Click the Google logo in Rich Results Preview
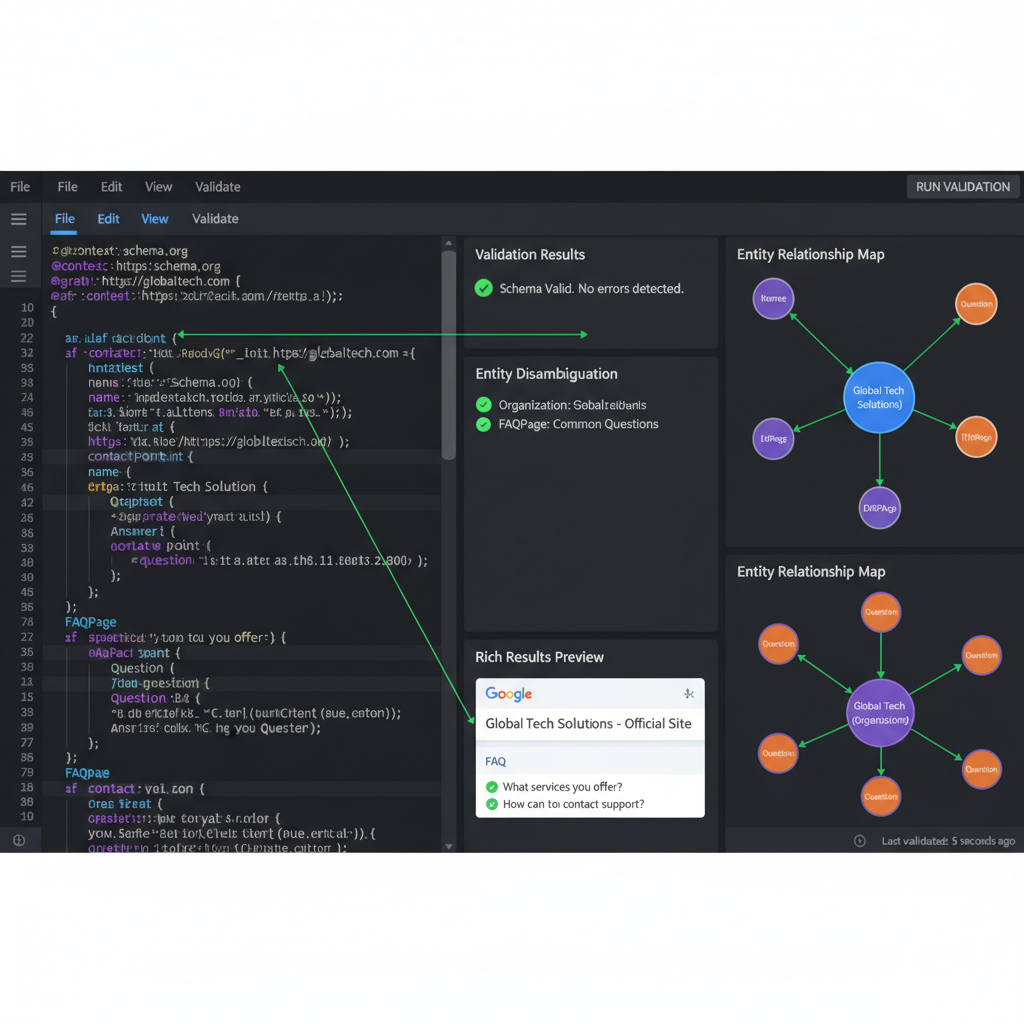 [x=508, y=693]
